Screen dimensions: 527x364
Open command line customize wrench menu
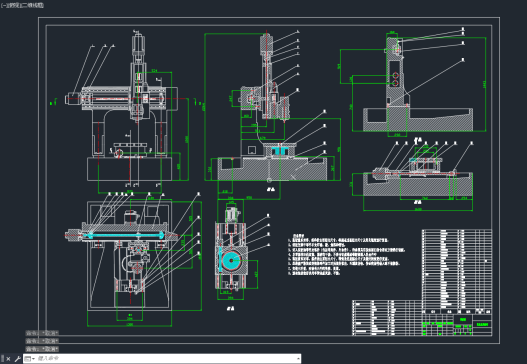click(17, 359)
